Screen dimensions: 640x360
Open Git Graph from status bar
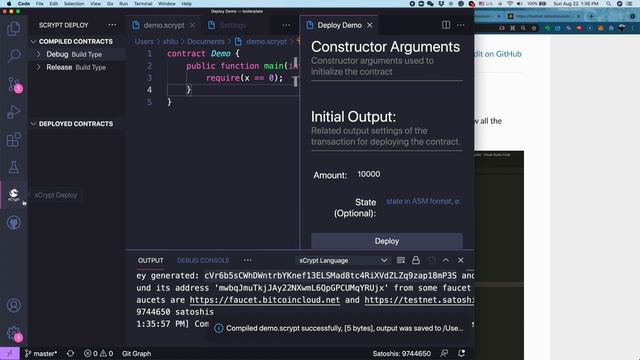click(x=136, y=353)
